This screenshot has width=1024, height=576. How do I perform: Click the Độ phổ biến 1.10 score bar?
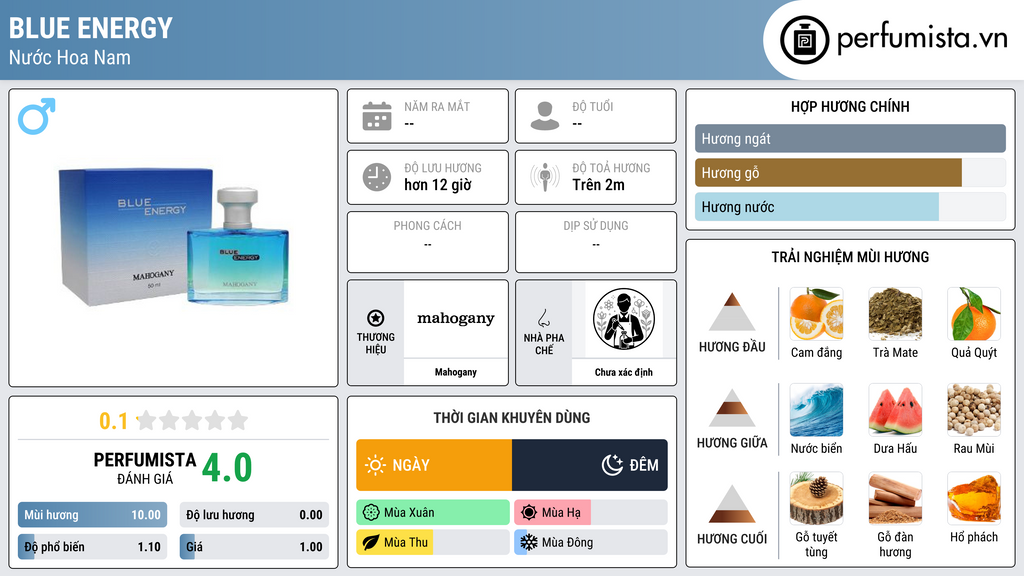(92, 547)
